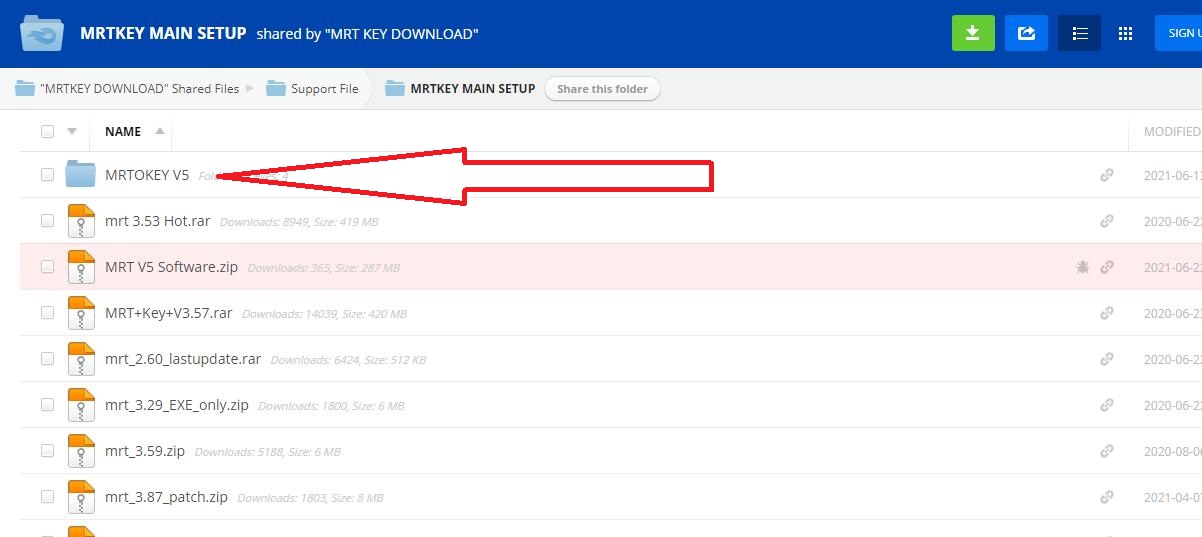The height and width of the screenshot is (537, 1202).
Task: Open the MRTOKEY V5 folder icon
Action: pyautogui.click(x=80, y=174)
